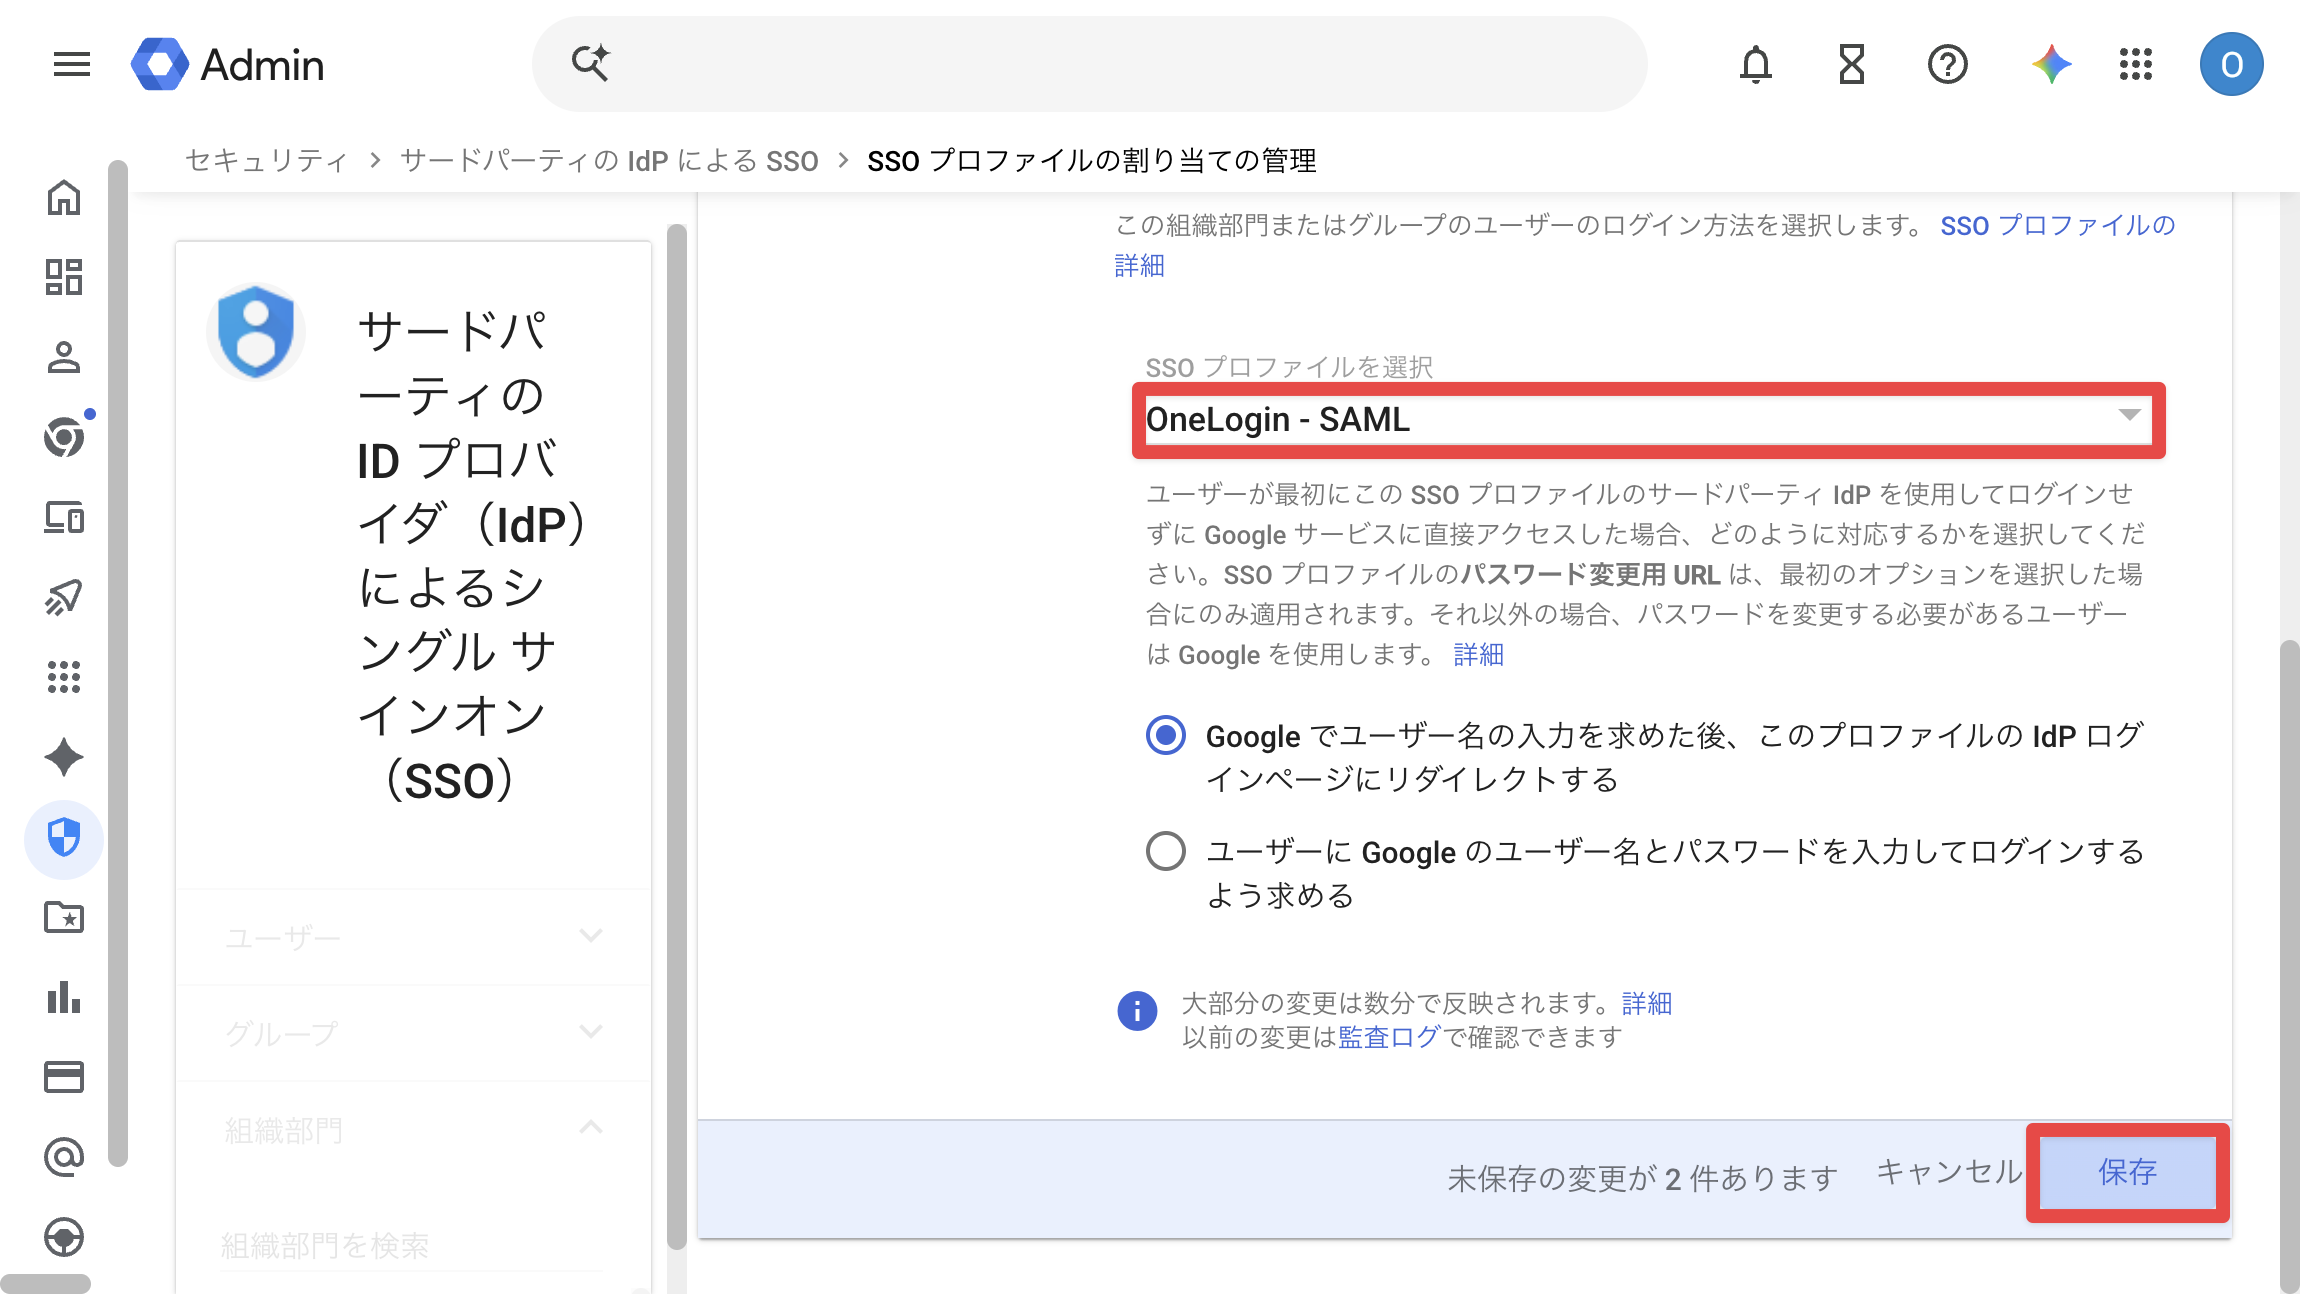The image size is (2300, 1294).
Task: Click the 保存 button
Action: pos(2127,1172)
